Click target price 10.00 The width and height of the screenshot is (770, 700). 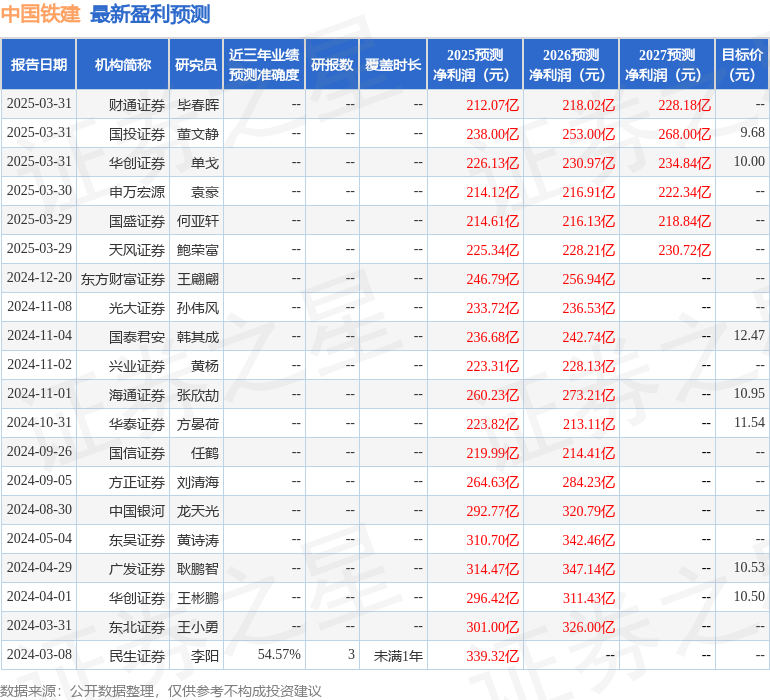(749, 162)
